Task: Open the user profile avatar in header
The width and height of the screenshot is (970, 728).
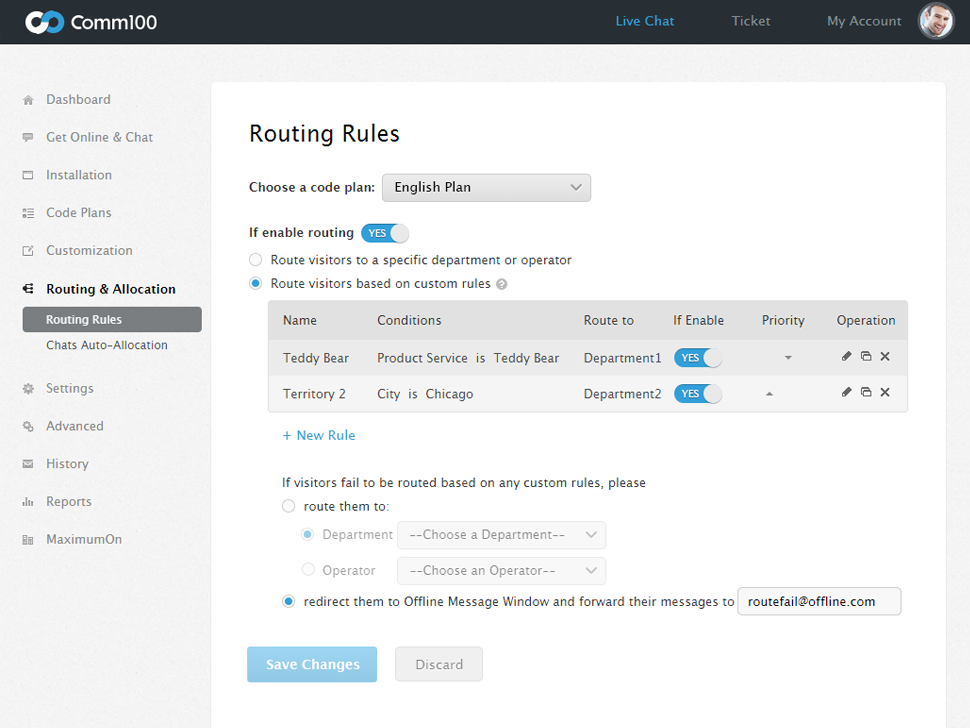Action: click(936, 21)
